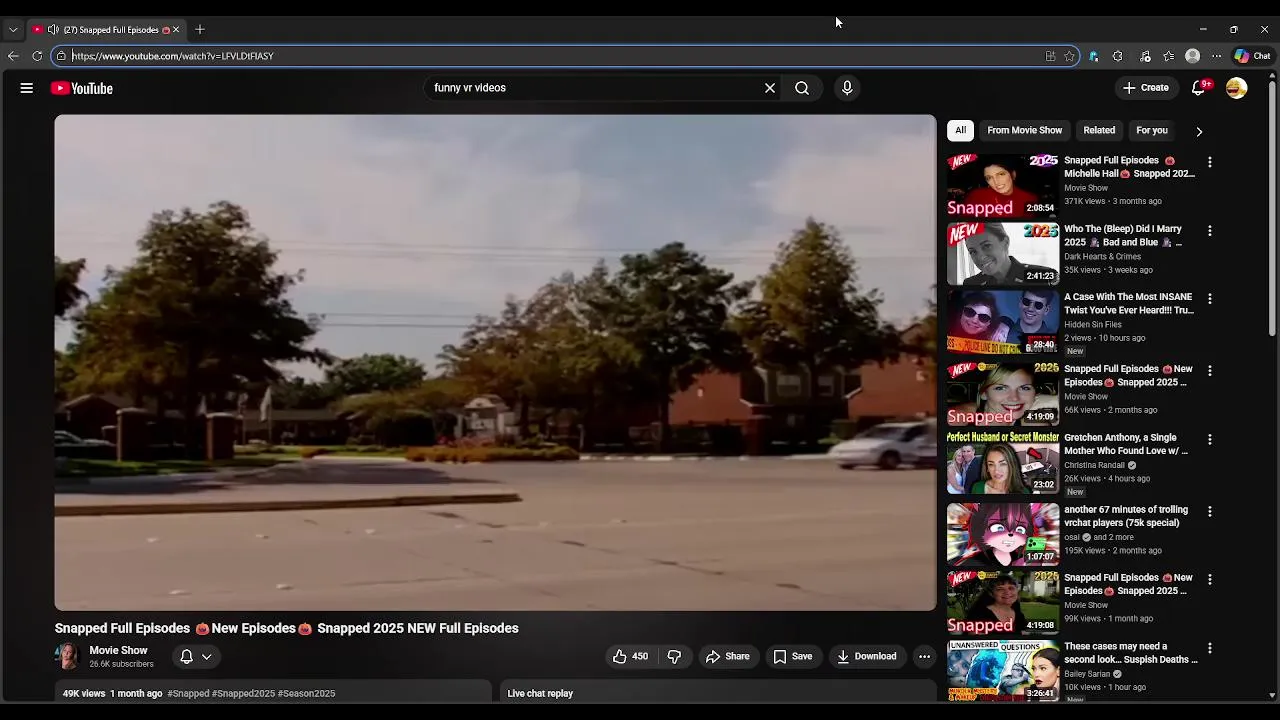Open Copilot Chat button
Viewport: 1280px width, 720px height.
1252,56
